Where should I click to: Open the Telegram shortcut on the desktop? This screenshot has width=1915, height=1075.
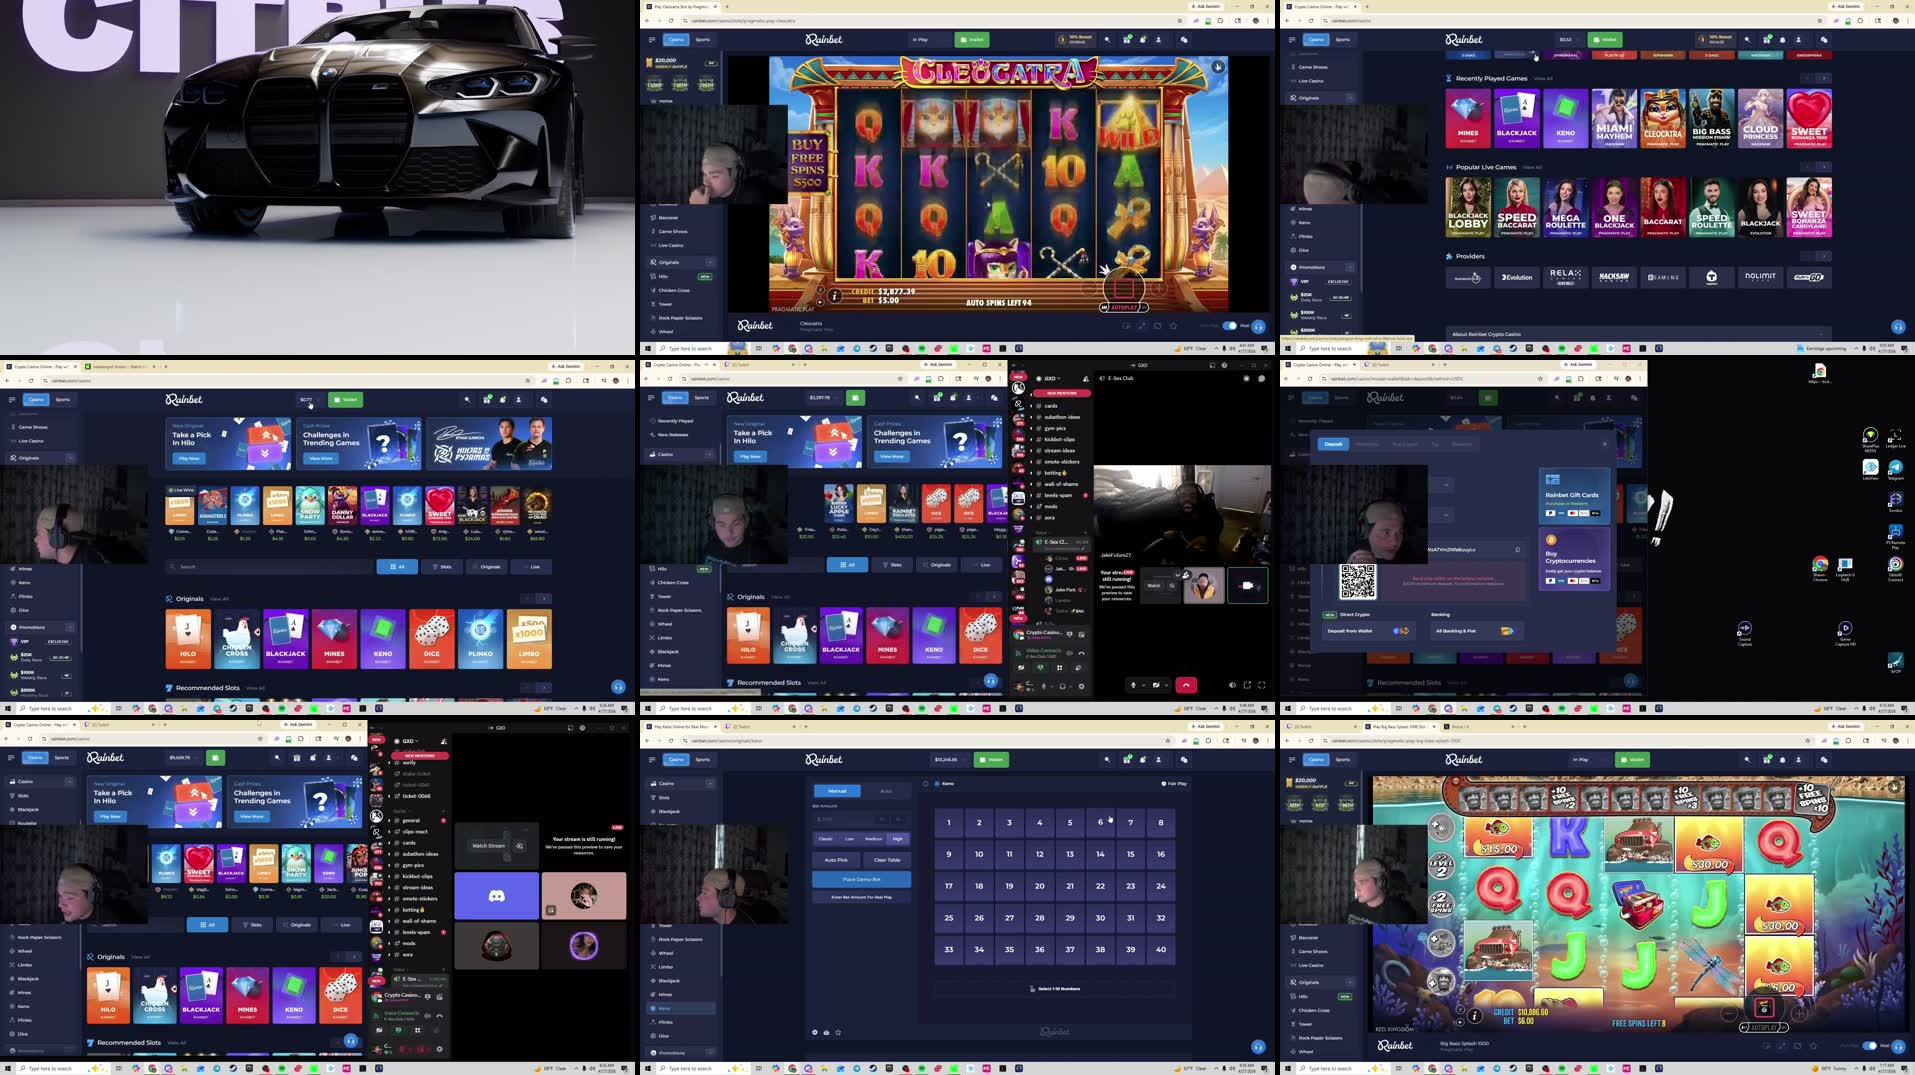tap(1895, 470)
